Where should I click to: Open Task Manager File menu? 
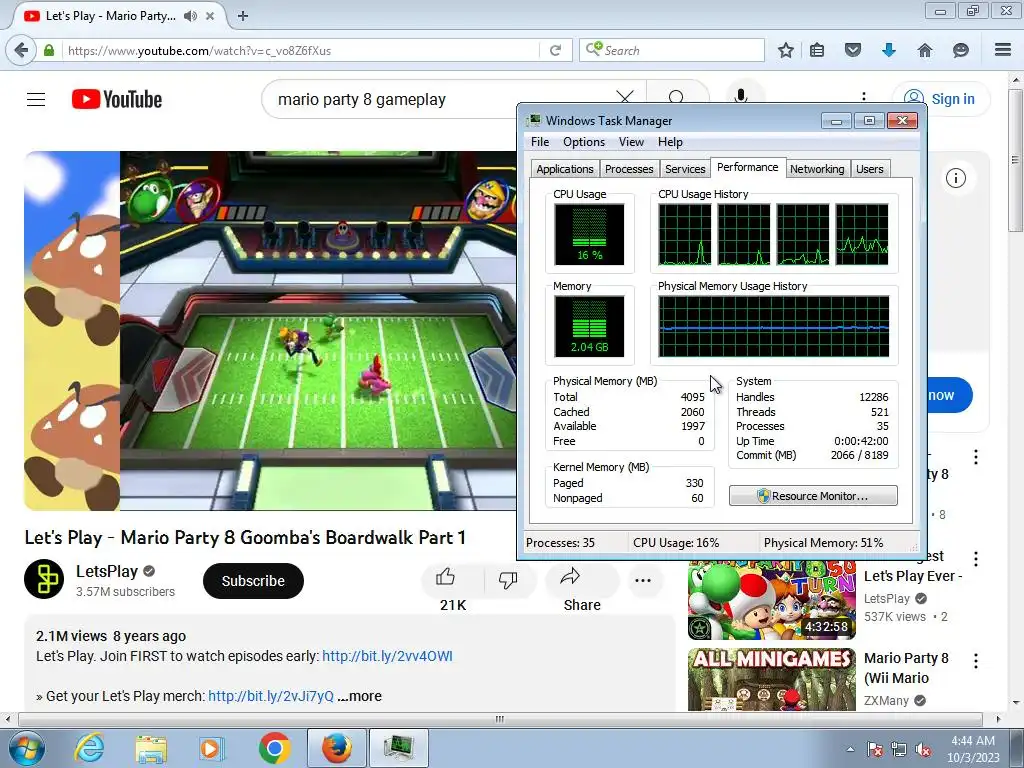point(539,142)
